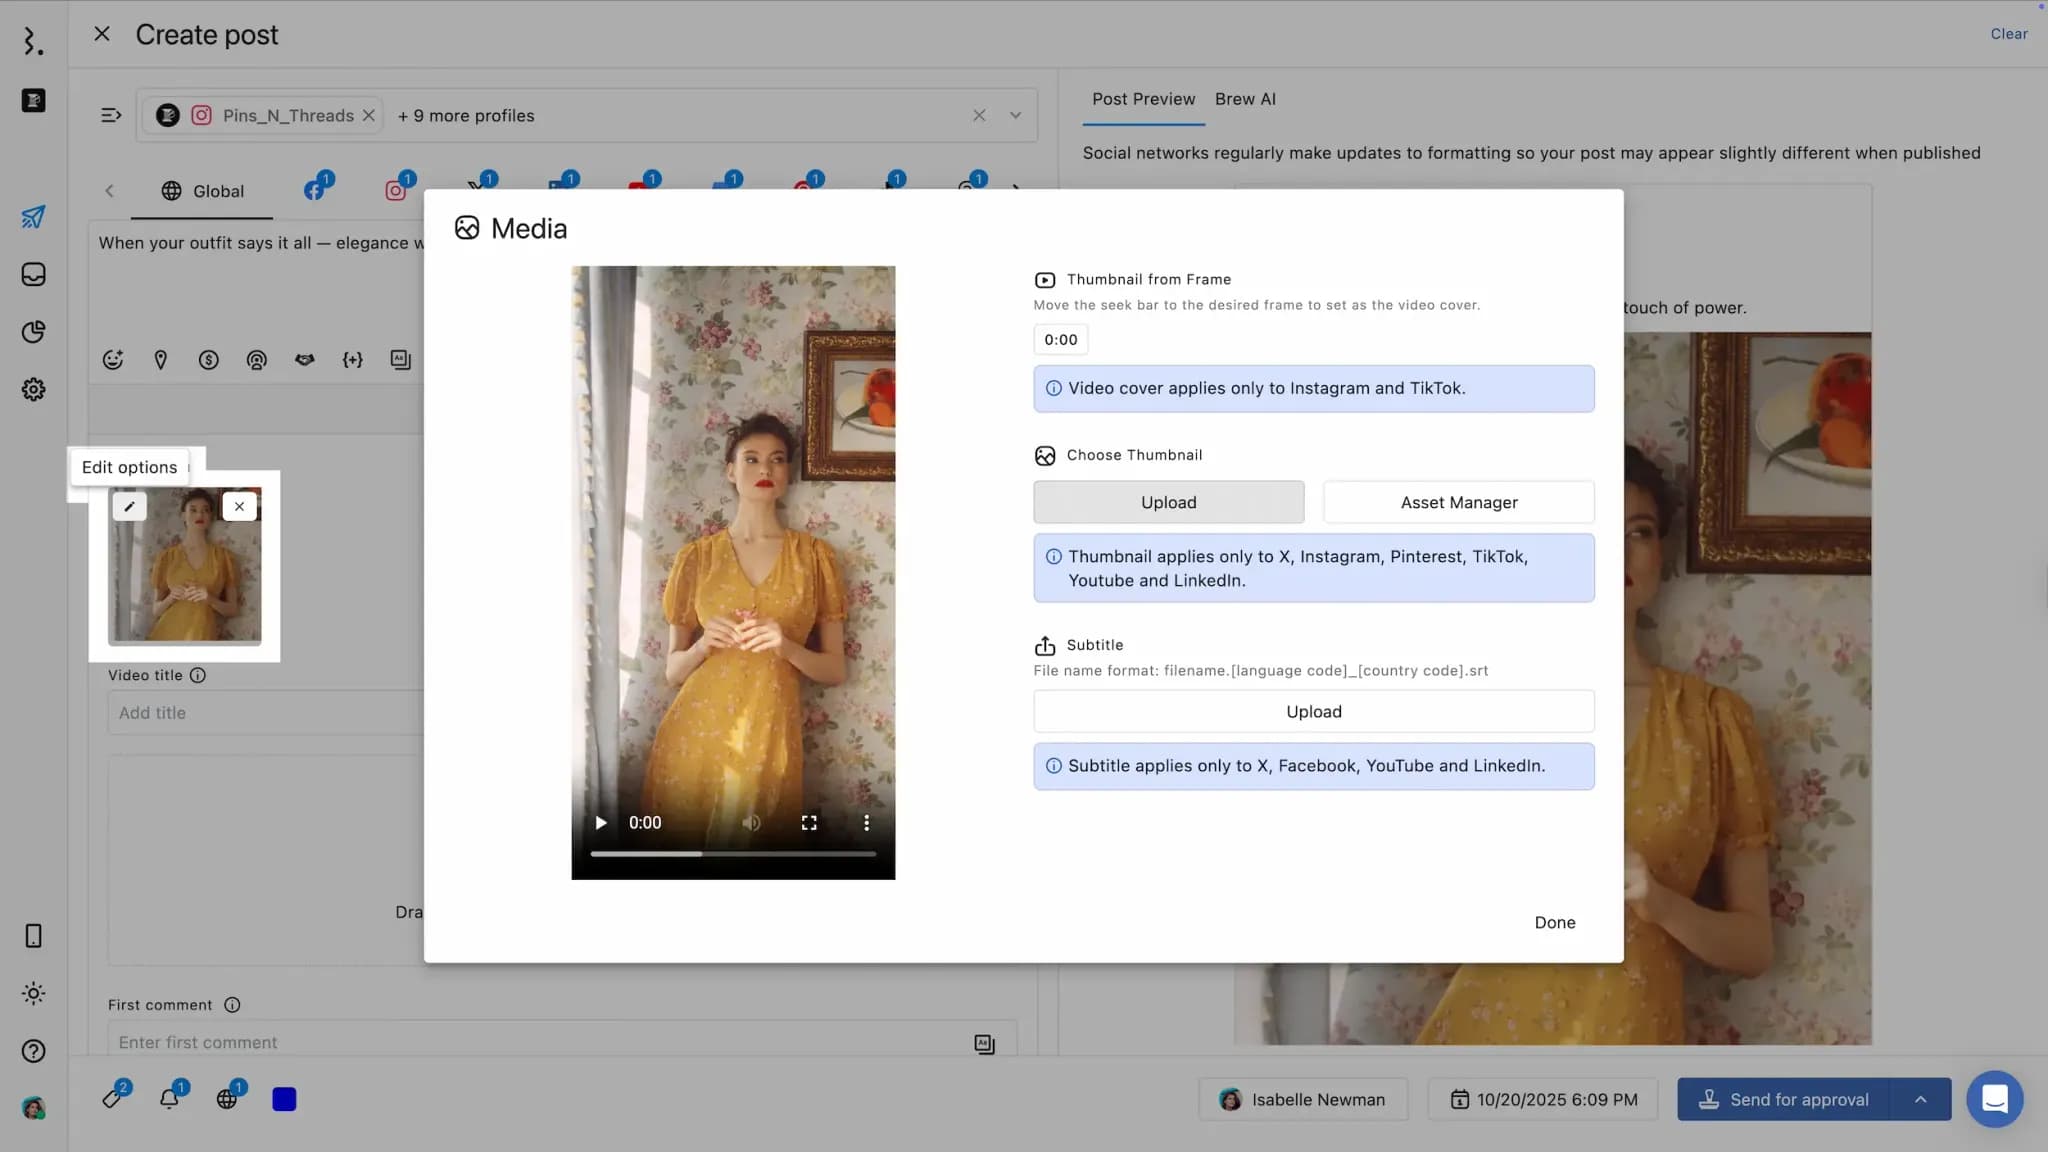This screenshot has height=1152, width=2048.
Task: Expand the profiles selector dropdown chevron
Action: point(1015,116)
